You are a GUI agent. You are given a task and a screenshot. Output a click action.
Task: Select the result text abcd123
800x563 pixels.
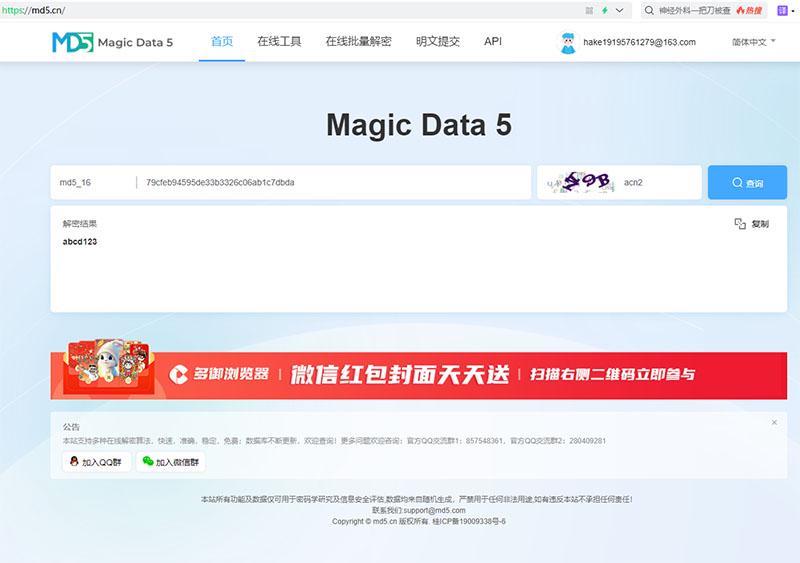click(x=80, y=241)
